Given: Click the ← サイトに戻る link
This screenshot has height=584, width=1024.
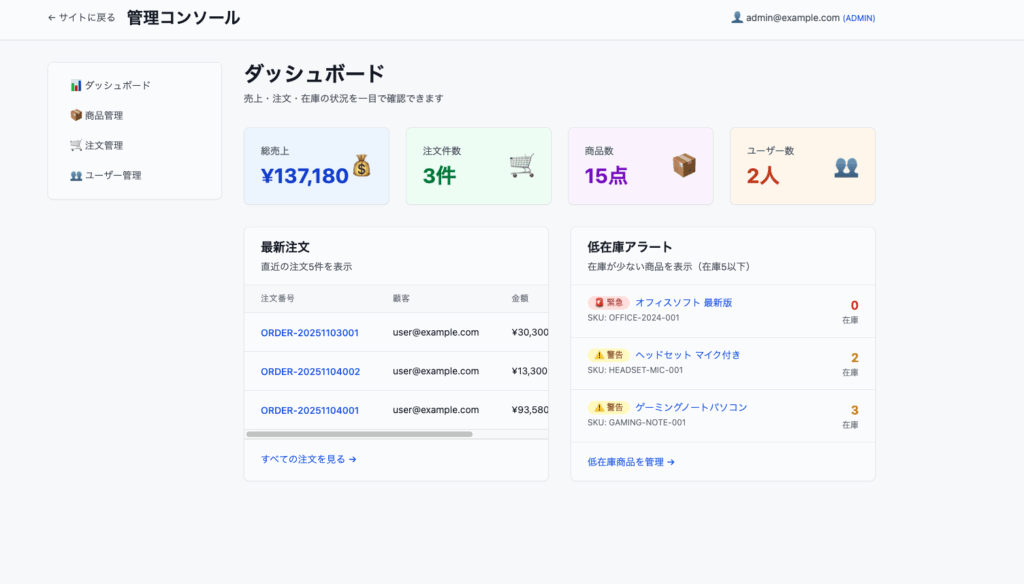Looking at the screenshot, I should (81, 18).
